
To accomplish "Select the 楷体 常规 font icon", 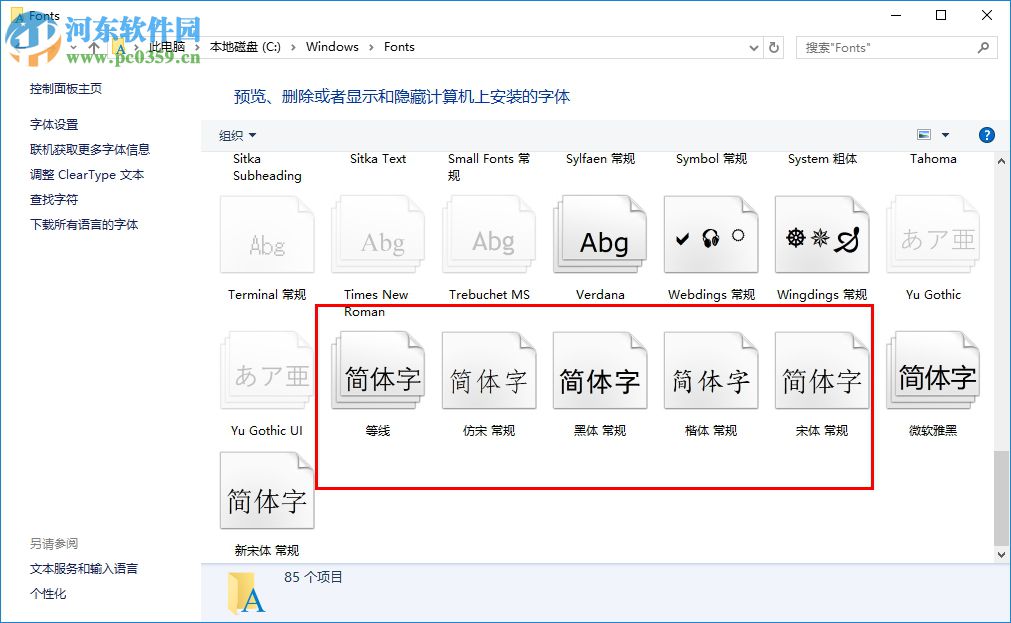I will pos(710,369).
